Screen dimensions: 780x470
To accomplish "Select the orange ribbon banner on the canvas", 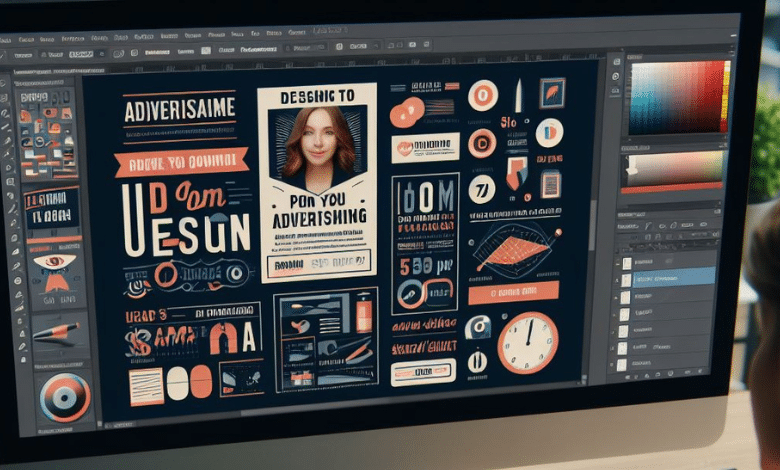I will (x=182, y=162).
